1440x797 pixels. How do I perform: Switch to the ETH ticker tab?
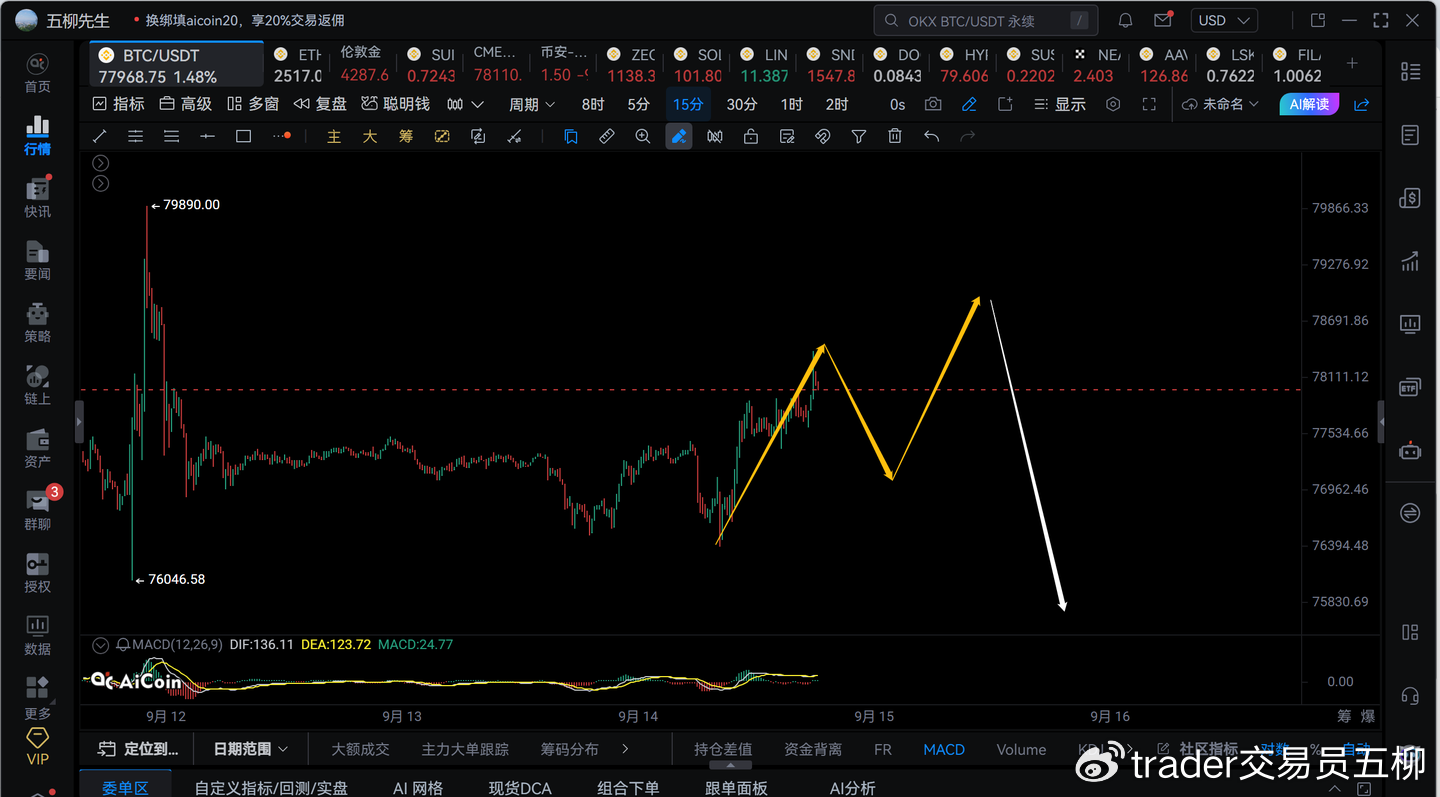coord(297,65)
